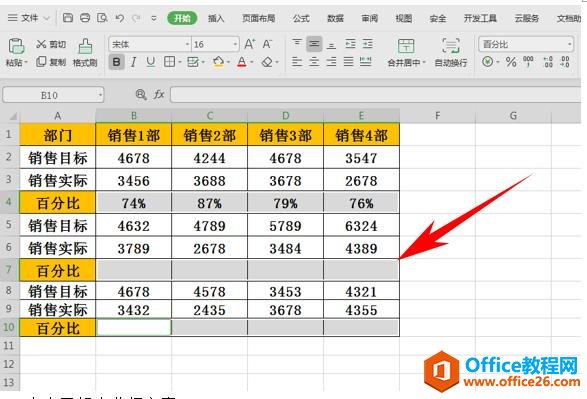The width and height of the screenshot is (587, 399).
Task: Open the 云服务 tab
Action: pyautogui.click(x=527, y=18)
